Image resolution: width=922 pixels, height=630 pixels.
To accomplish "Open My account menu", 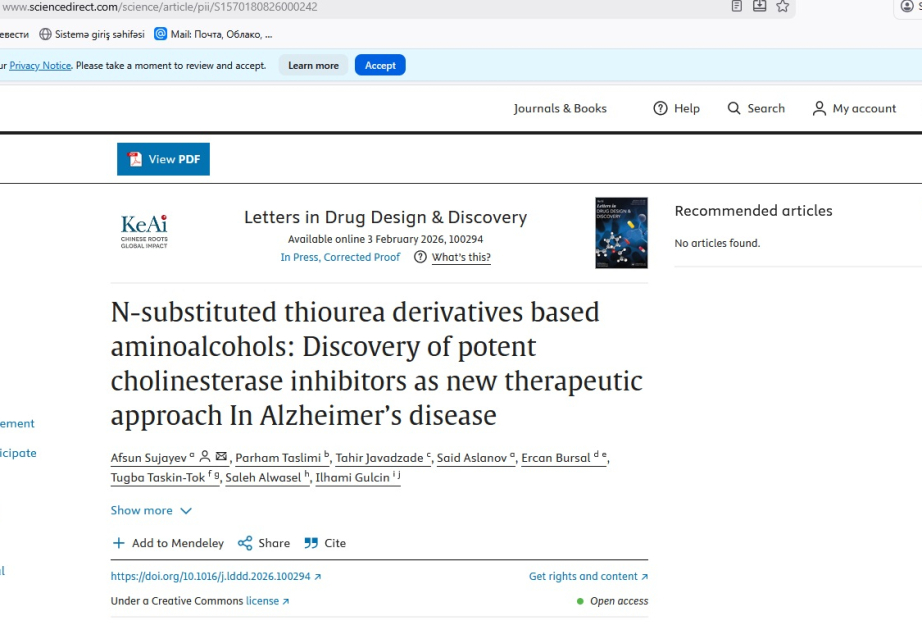I will pyautogui.click(x=854, y=108).
